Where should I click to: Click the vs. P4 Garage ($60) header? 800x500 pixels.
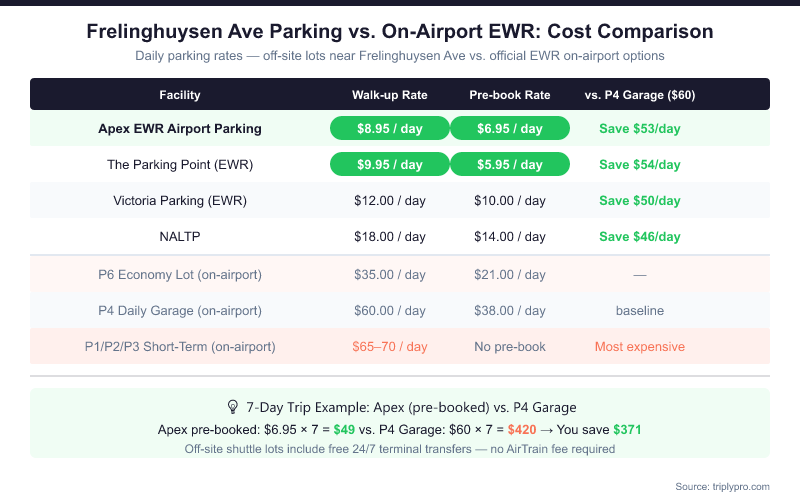tap(640, 95)
